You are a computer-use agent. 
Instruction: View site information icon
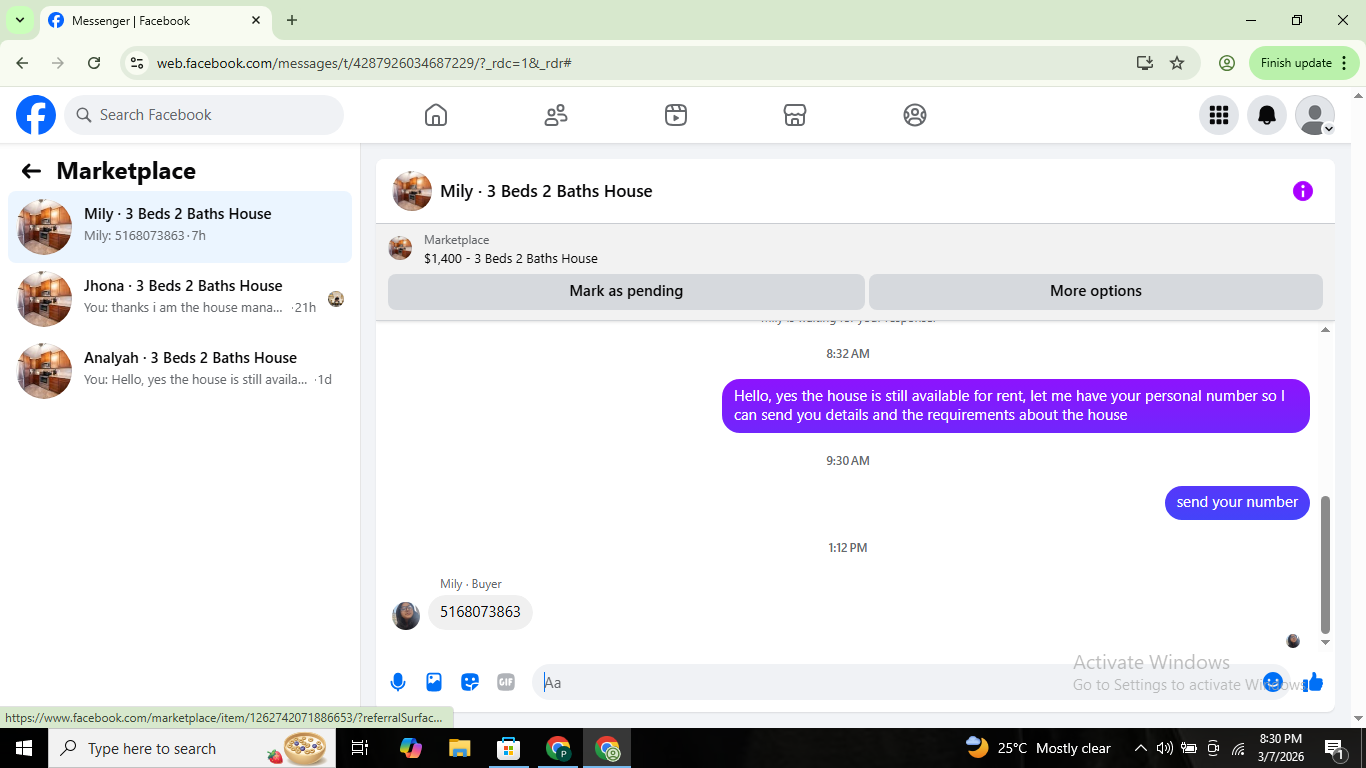coord(138,63)
